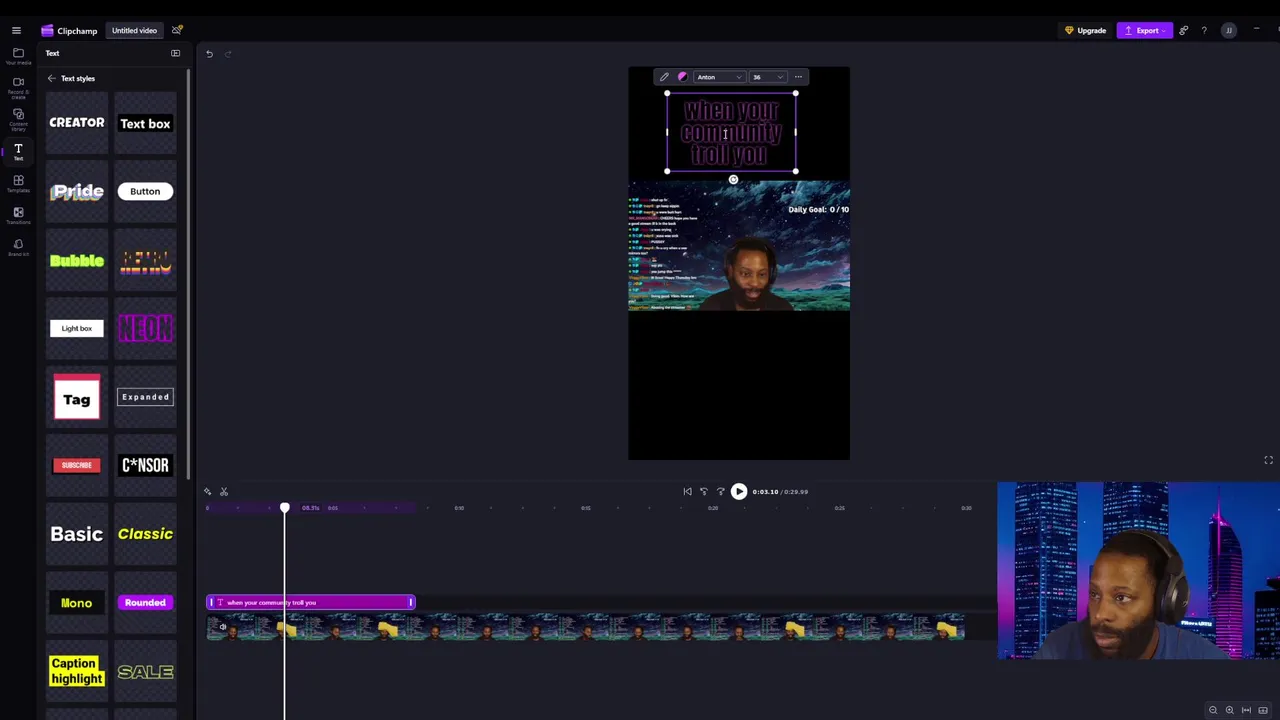Use the Caption highlight text style
1280x720 pixels.
point(77,671)
